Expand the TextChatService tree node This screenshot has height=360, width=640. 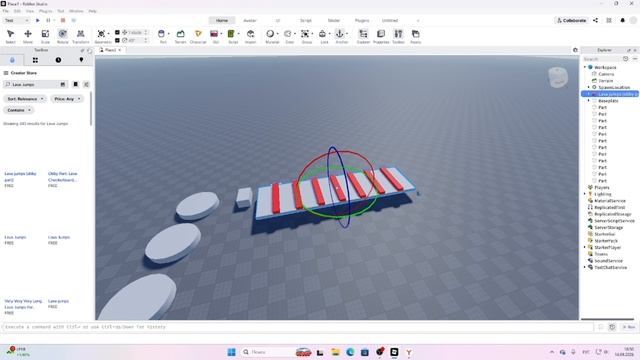pyautogui.click(x=585, y=267)
